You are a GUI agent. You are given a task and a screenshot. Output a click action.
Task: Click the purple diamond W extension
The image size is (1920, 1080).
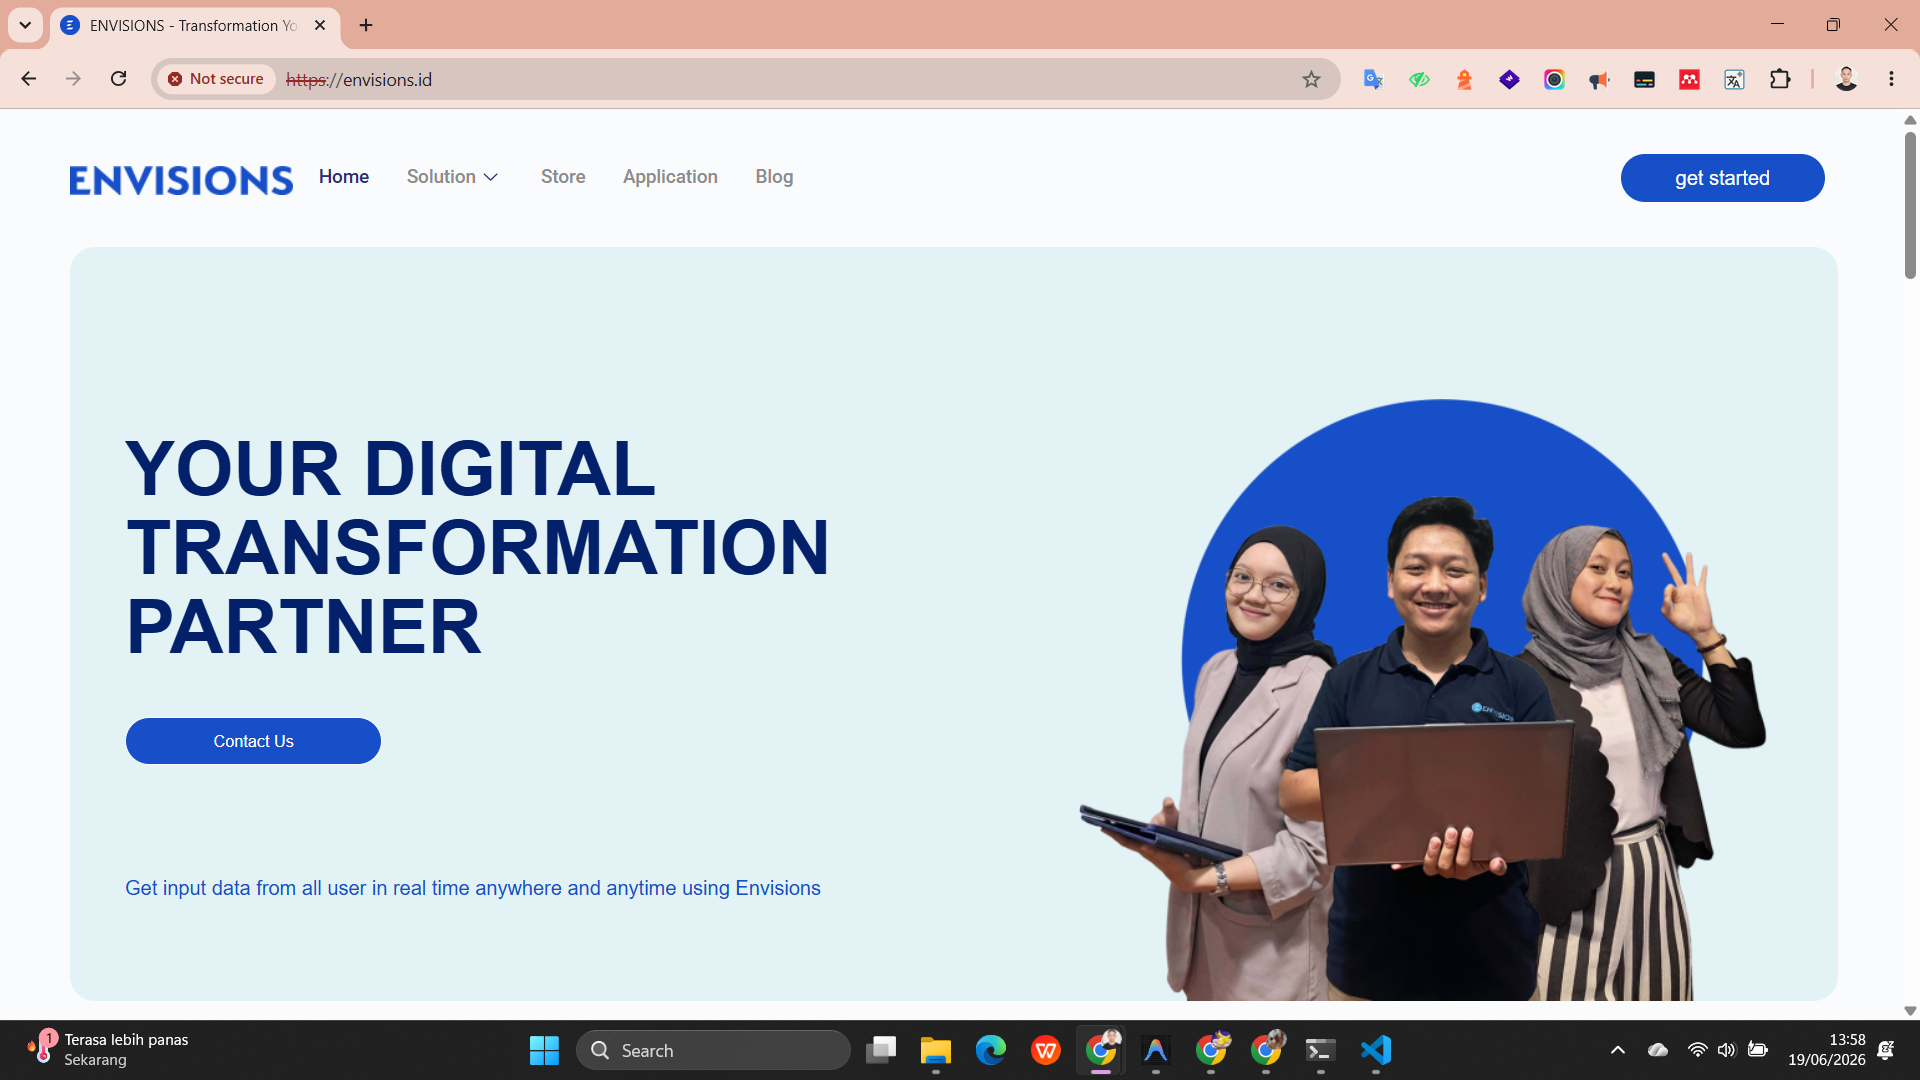coord(1509,79)
